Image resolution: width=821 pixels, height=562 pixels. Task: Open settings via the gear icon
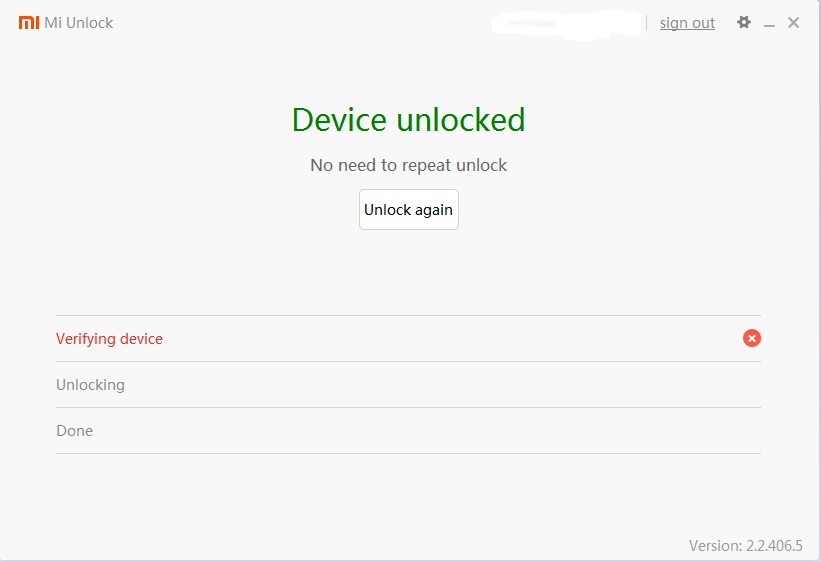[x=743, y=22]
